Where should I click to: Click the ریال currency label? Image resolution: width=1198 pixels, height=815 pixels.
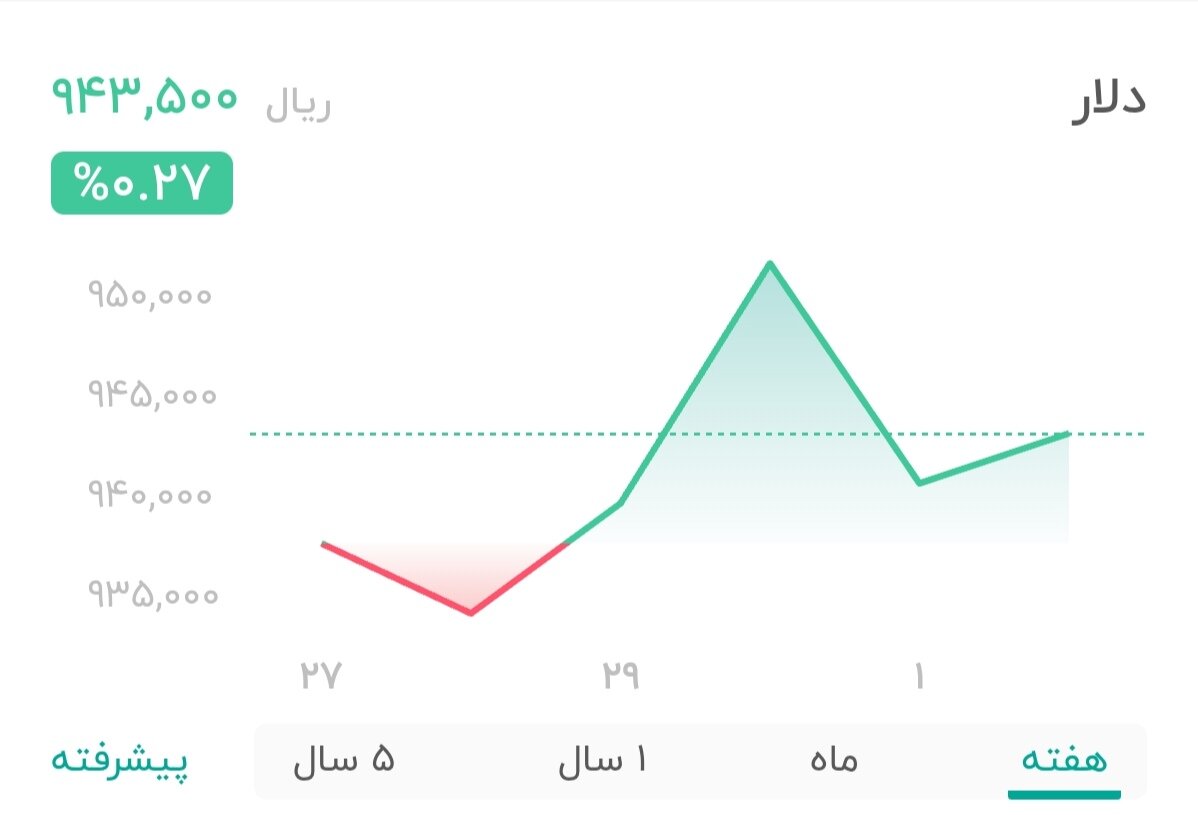pyautogui.click(x=297, y=100)
